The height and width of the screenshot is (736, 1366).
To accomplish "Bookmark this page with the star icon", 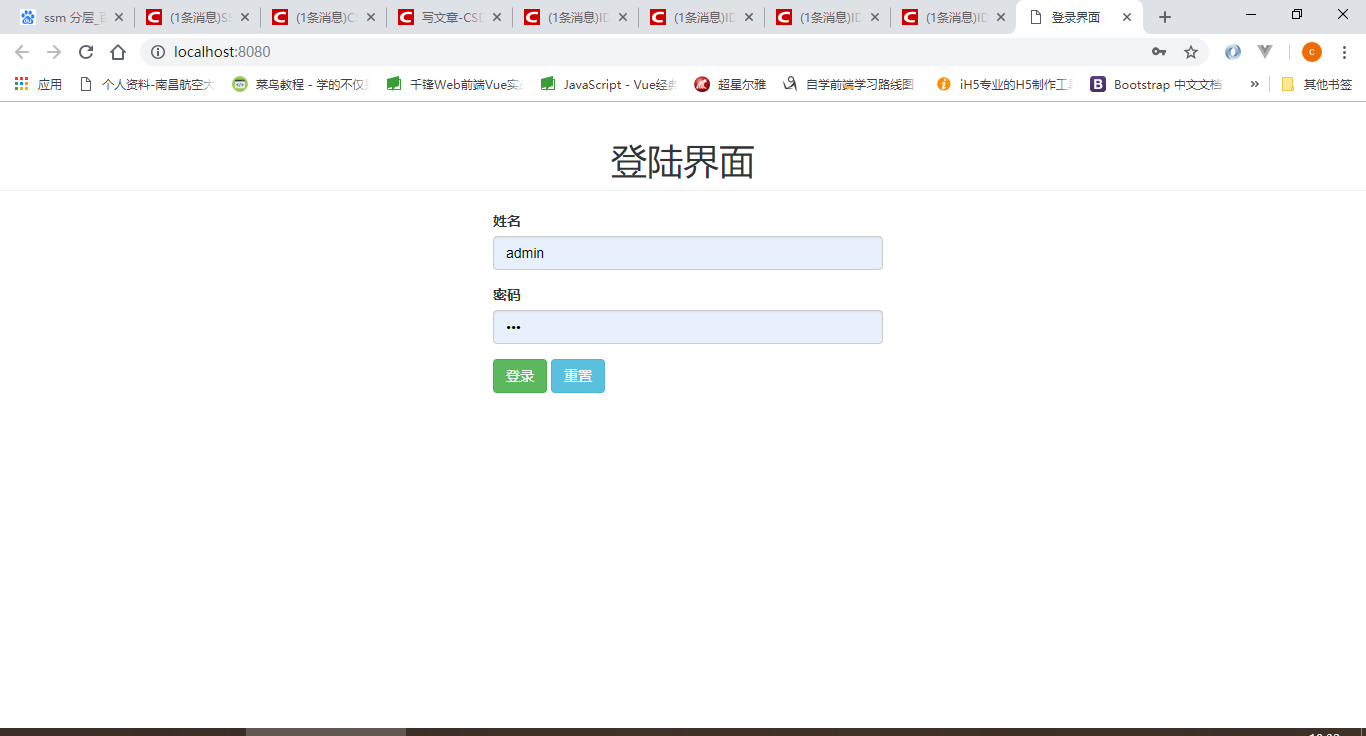I will pyautogui.click(x=1191, y=51).
